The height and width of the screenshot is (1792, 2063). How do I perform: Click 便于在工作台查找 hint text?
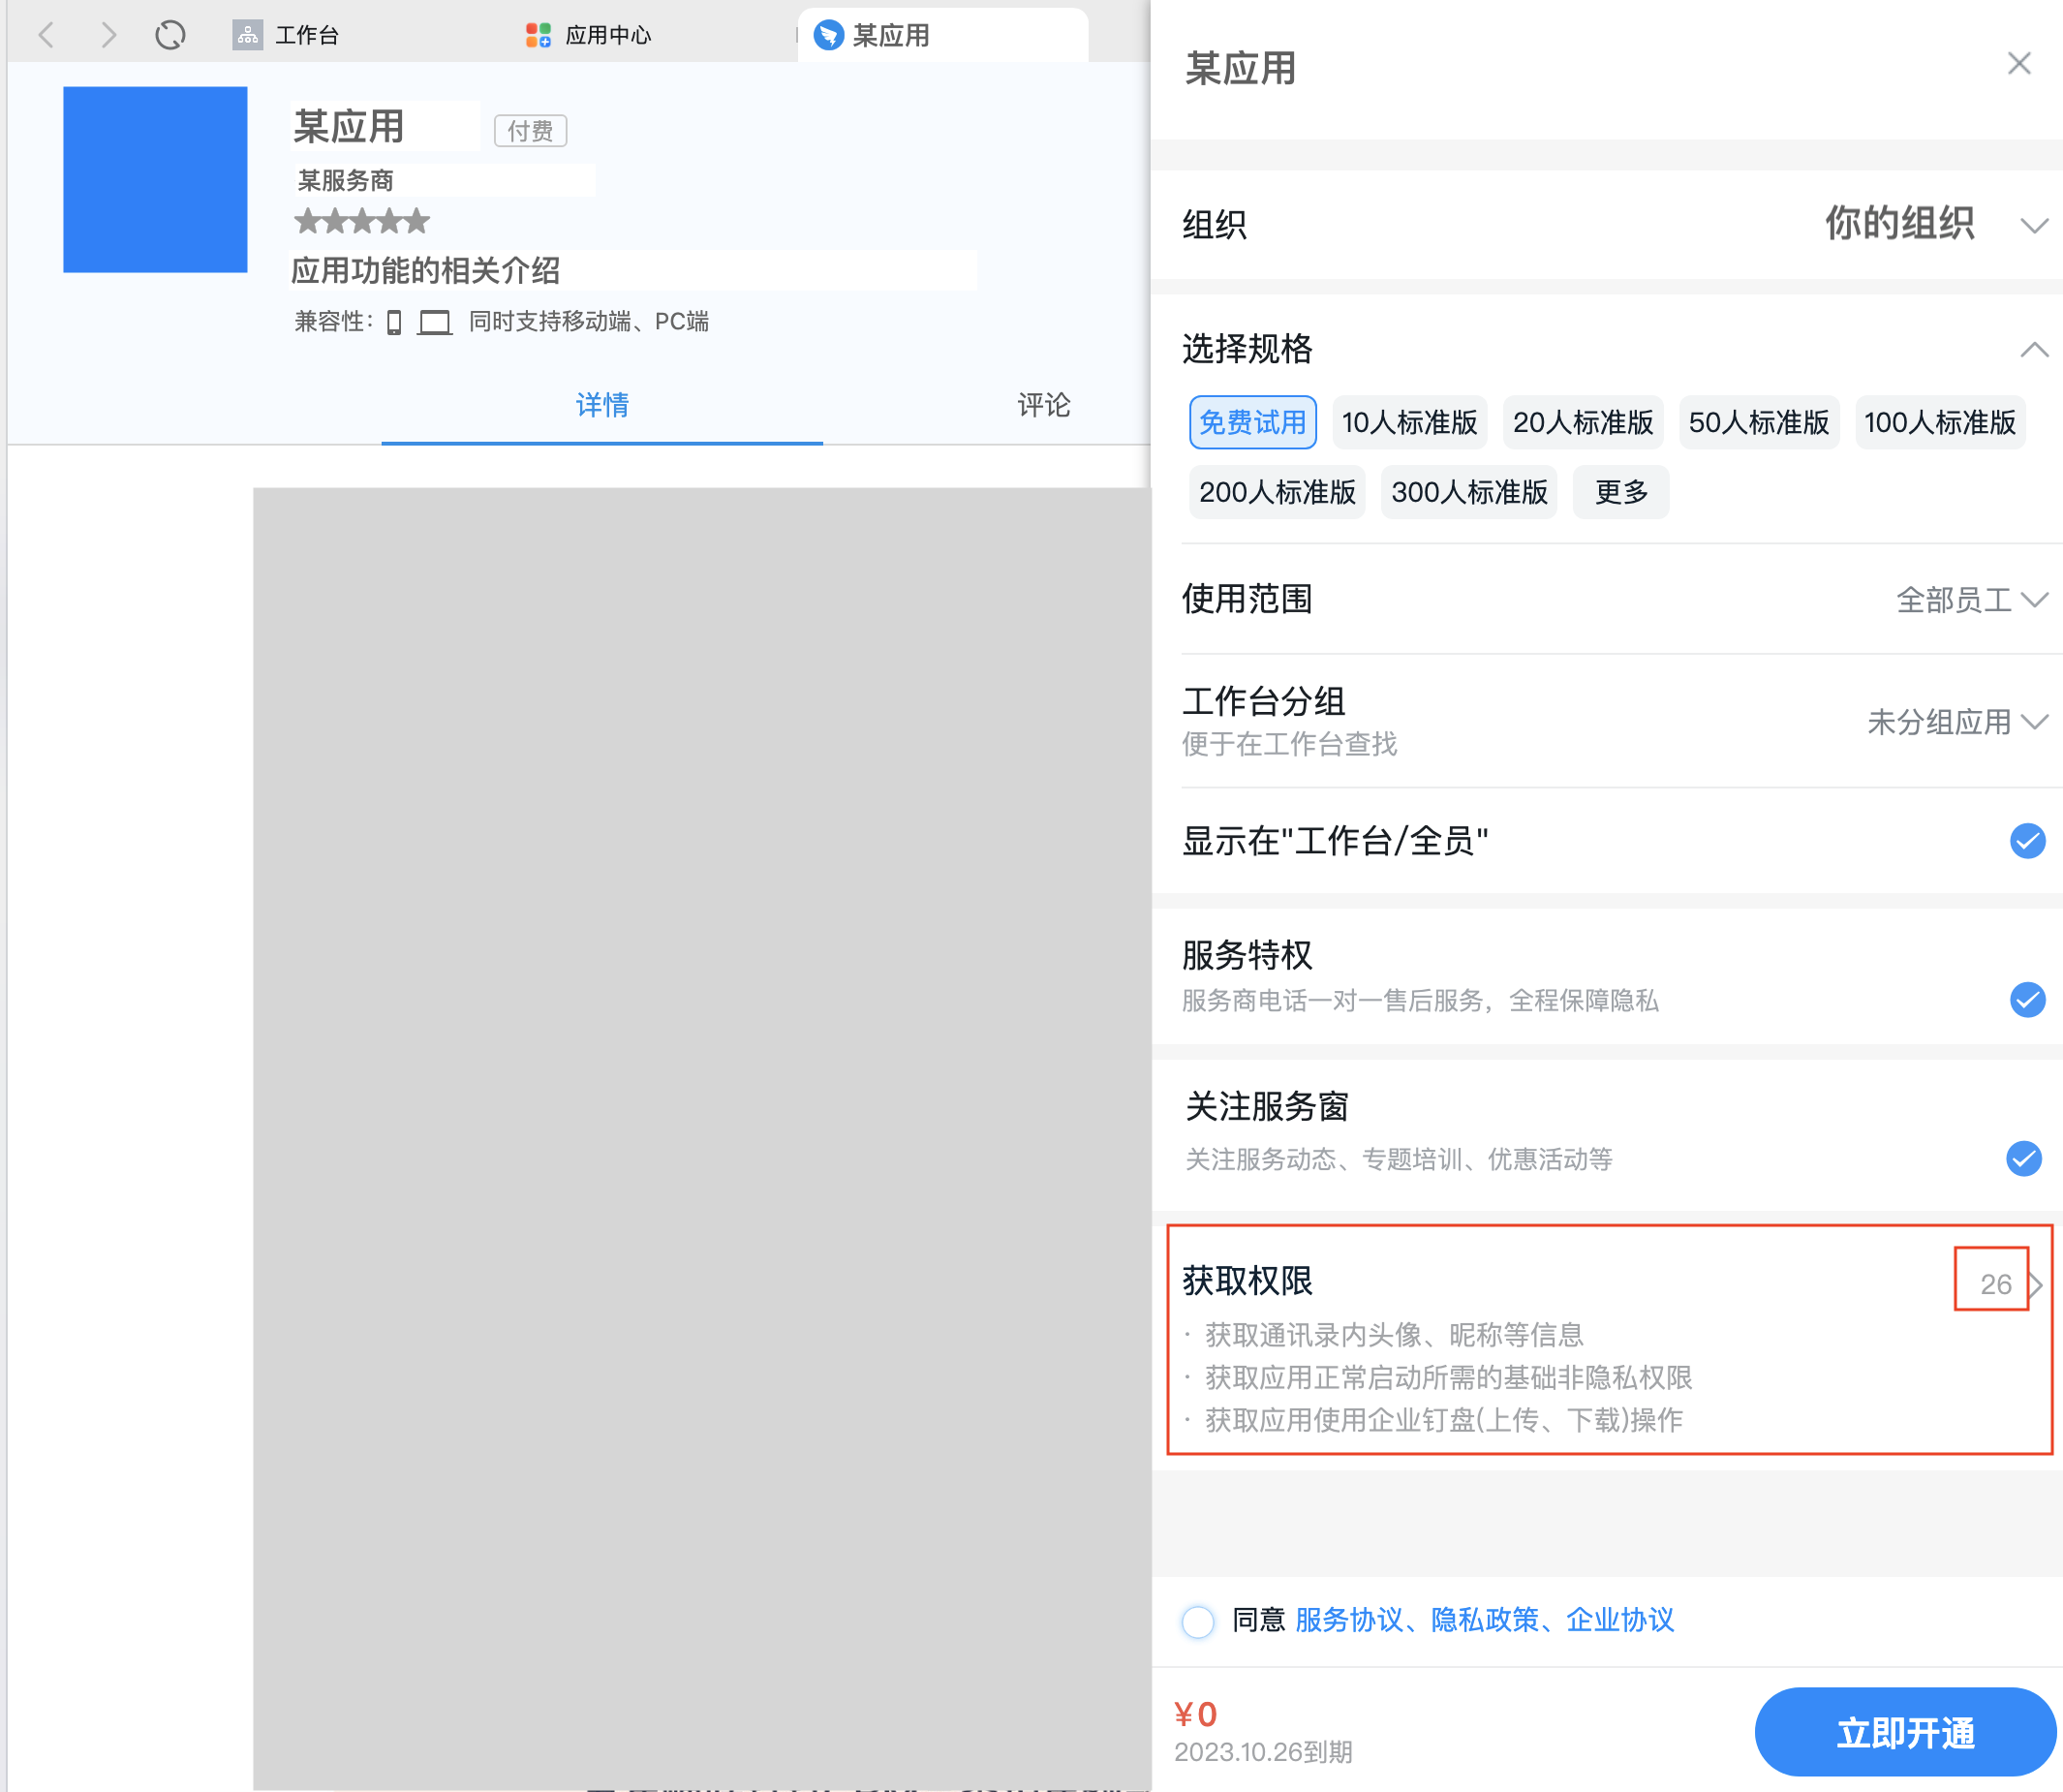[1289, 744]
